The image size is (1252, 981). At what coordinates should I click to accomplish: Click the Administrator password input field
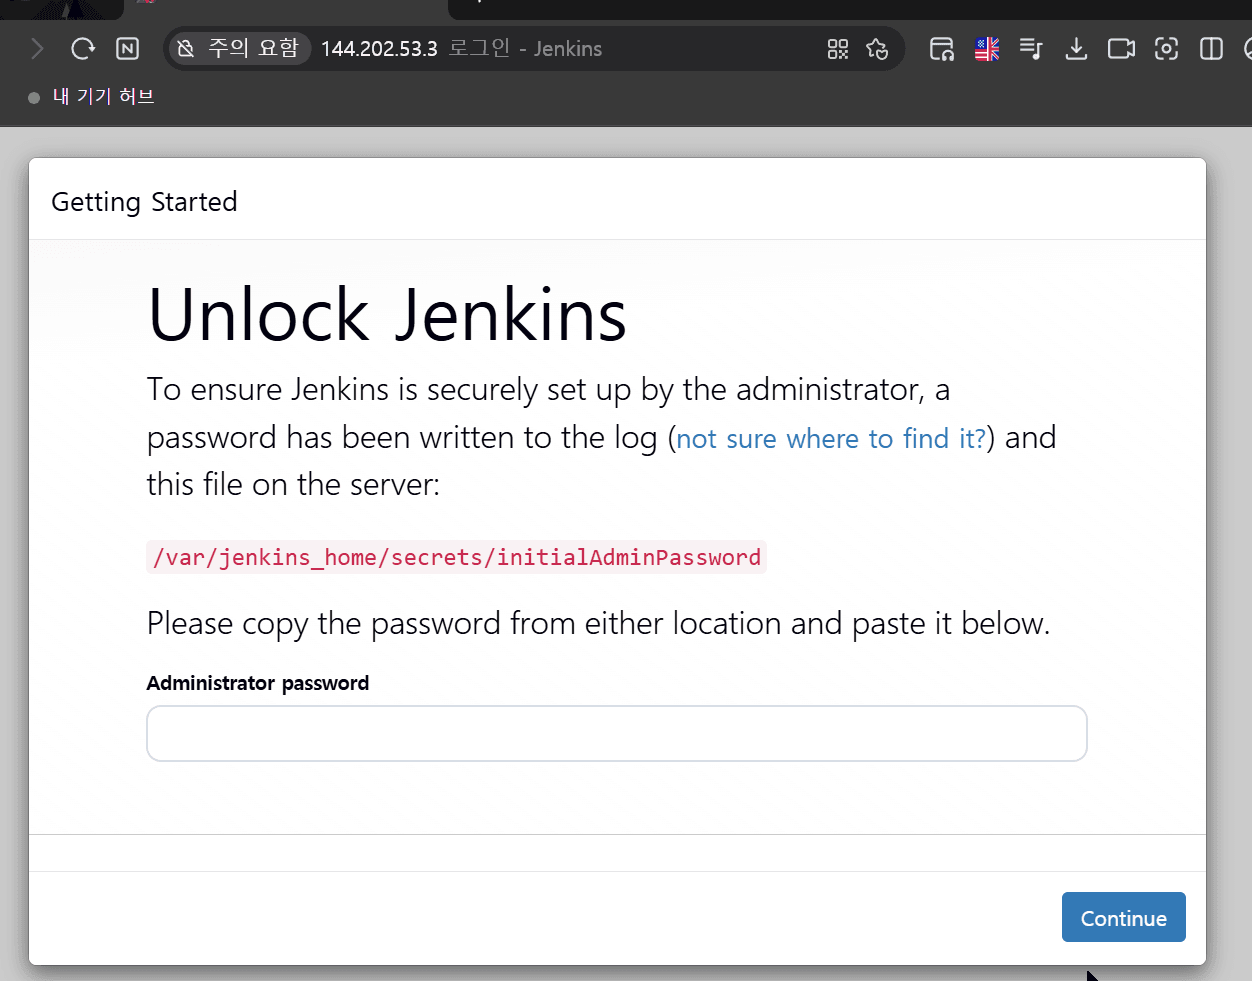click(617, 734)
